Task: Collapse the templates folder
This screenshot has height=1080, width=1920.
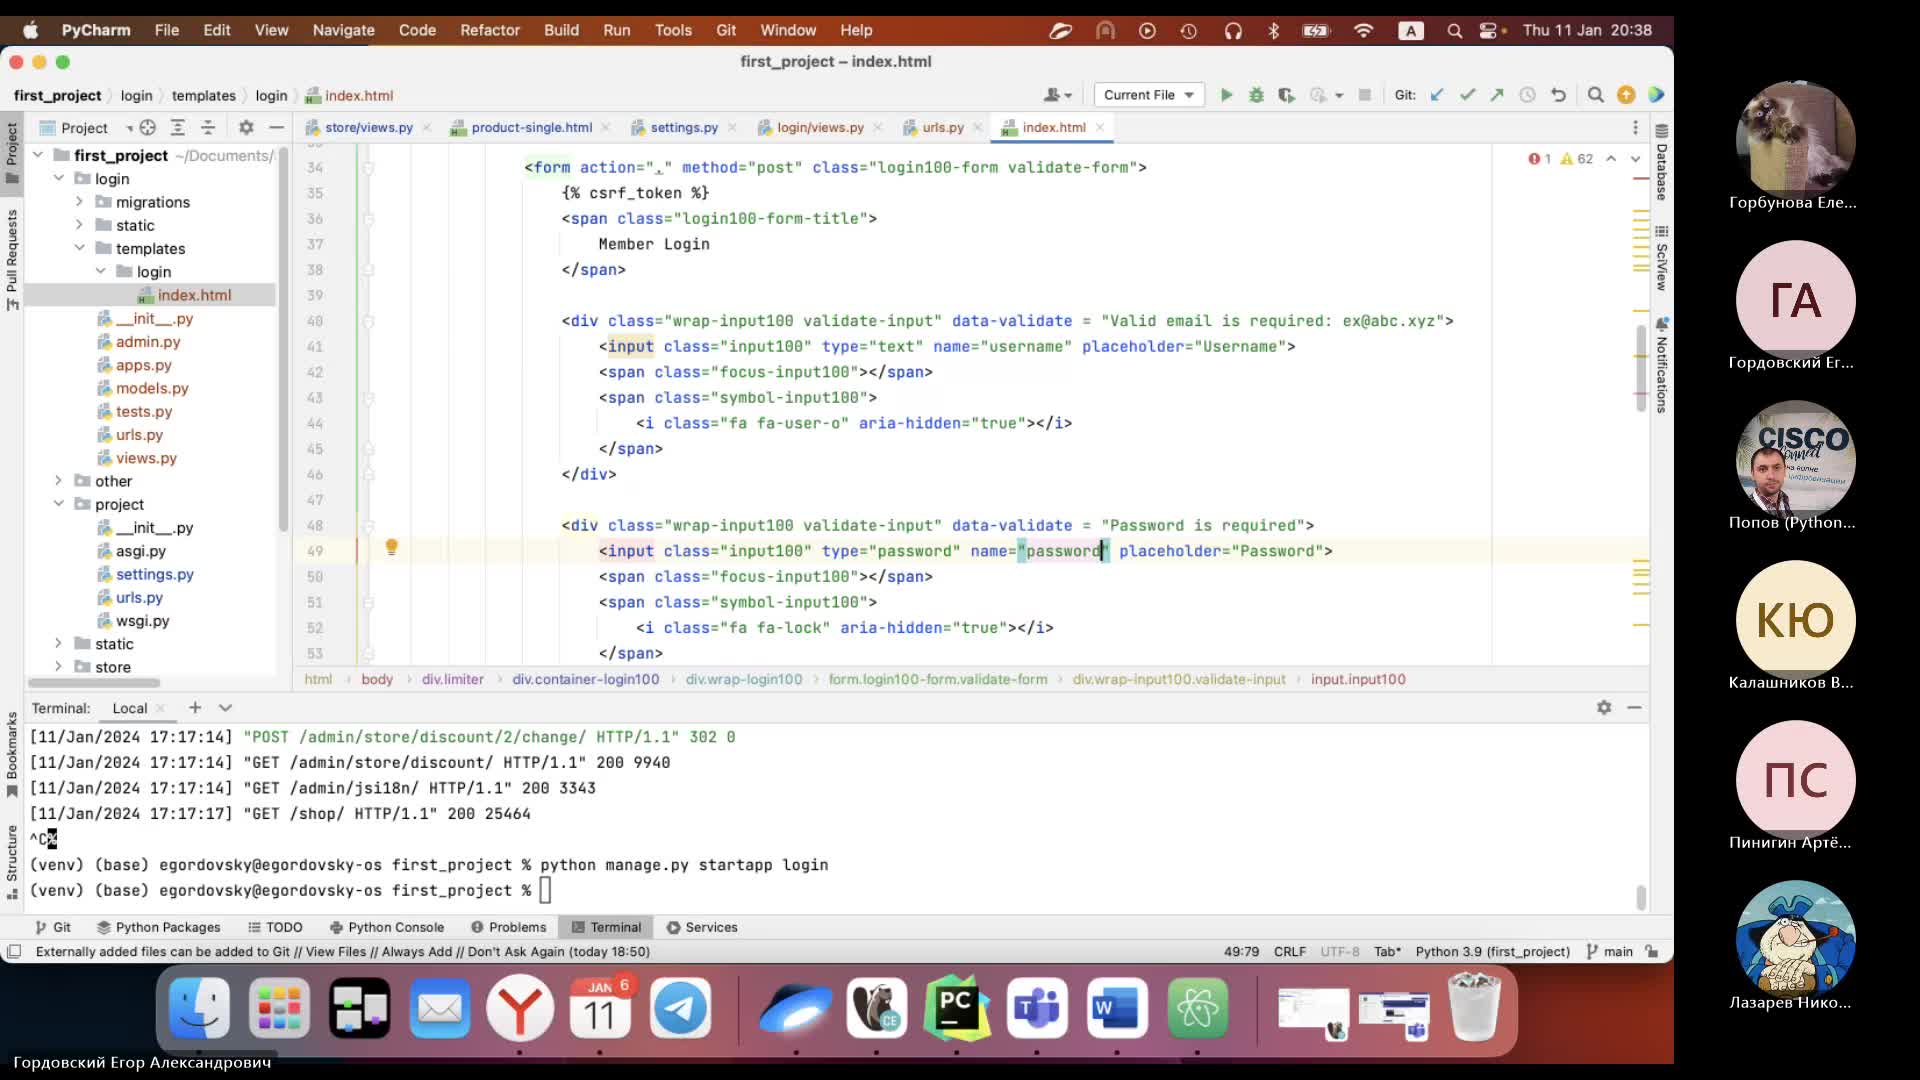Action: click(79, 248)
